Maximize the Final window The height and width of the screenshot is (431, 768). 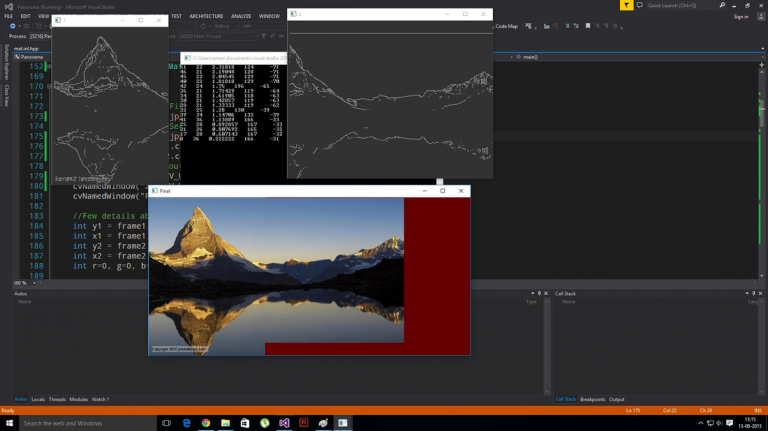click(x=443, y=191)
